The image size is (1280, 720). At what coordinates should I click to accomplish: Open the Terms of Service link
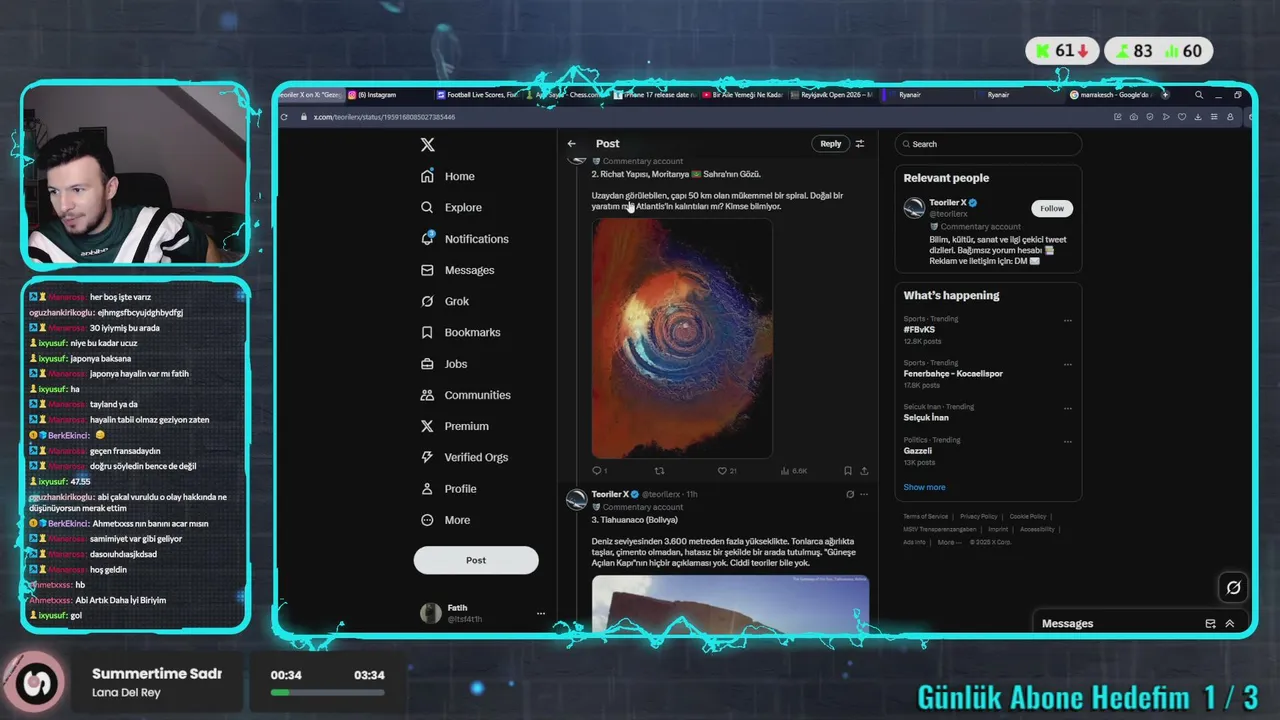click(925, 516)
